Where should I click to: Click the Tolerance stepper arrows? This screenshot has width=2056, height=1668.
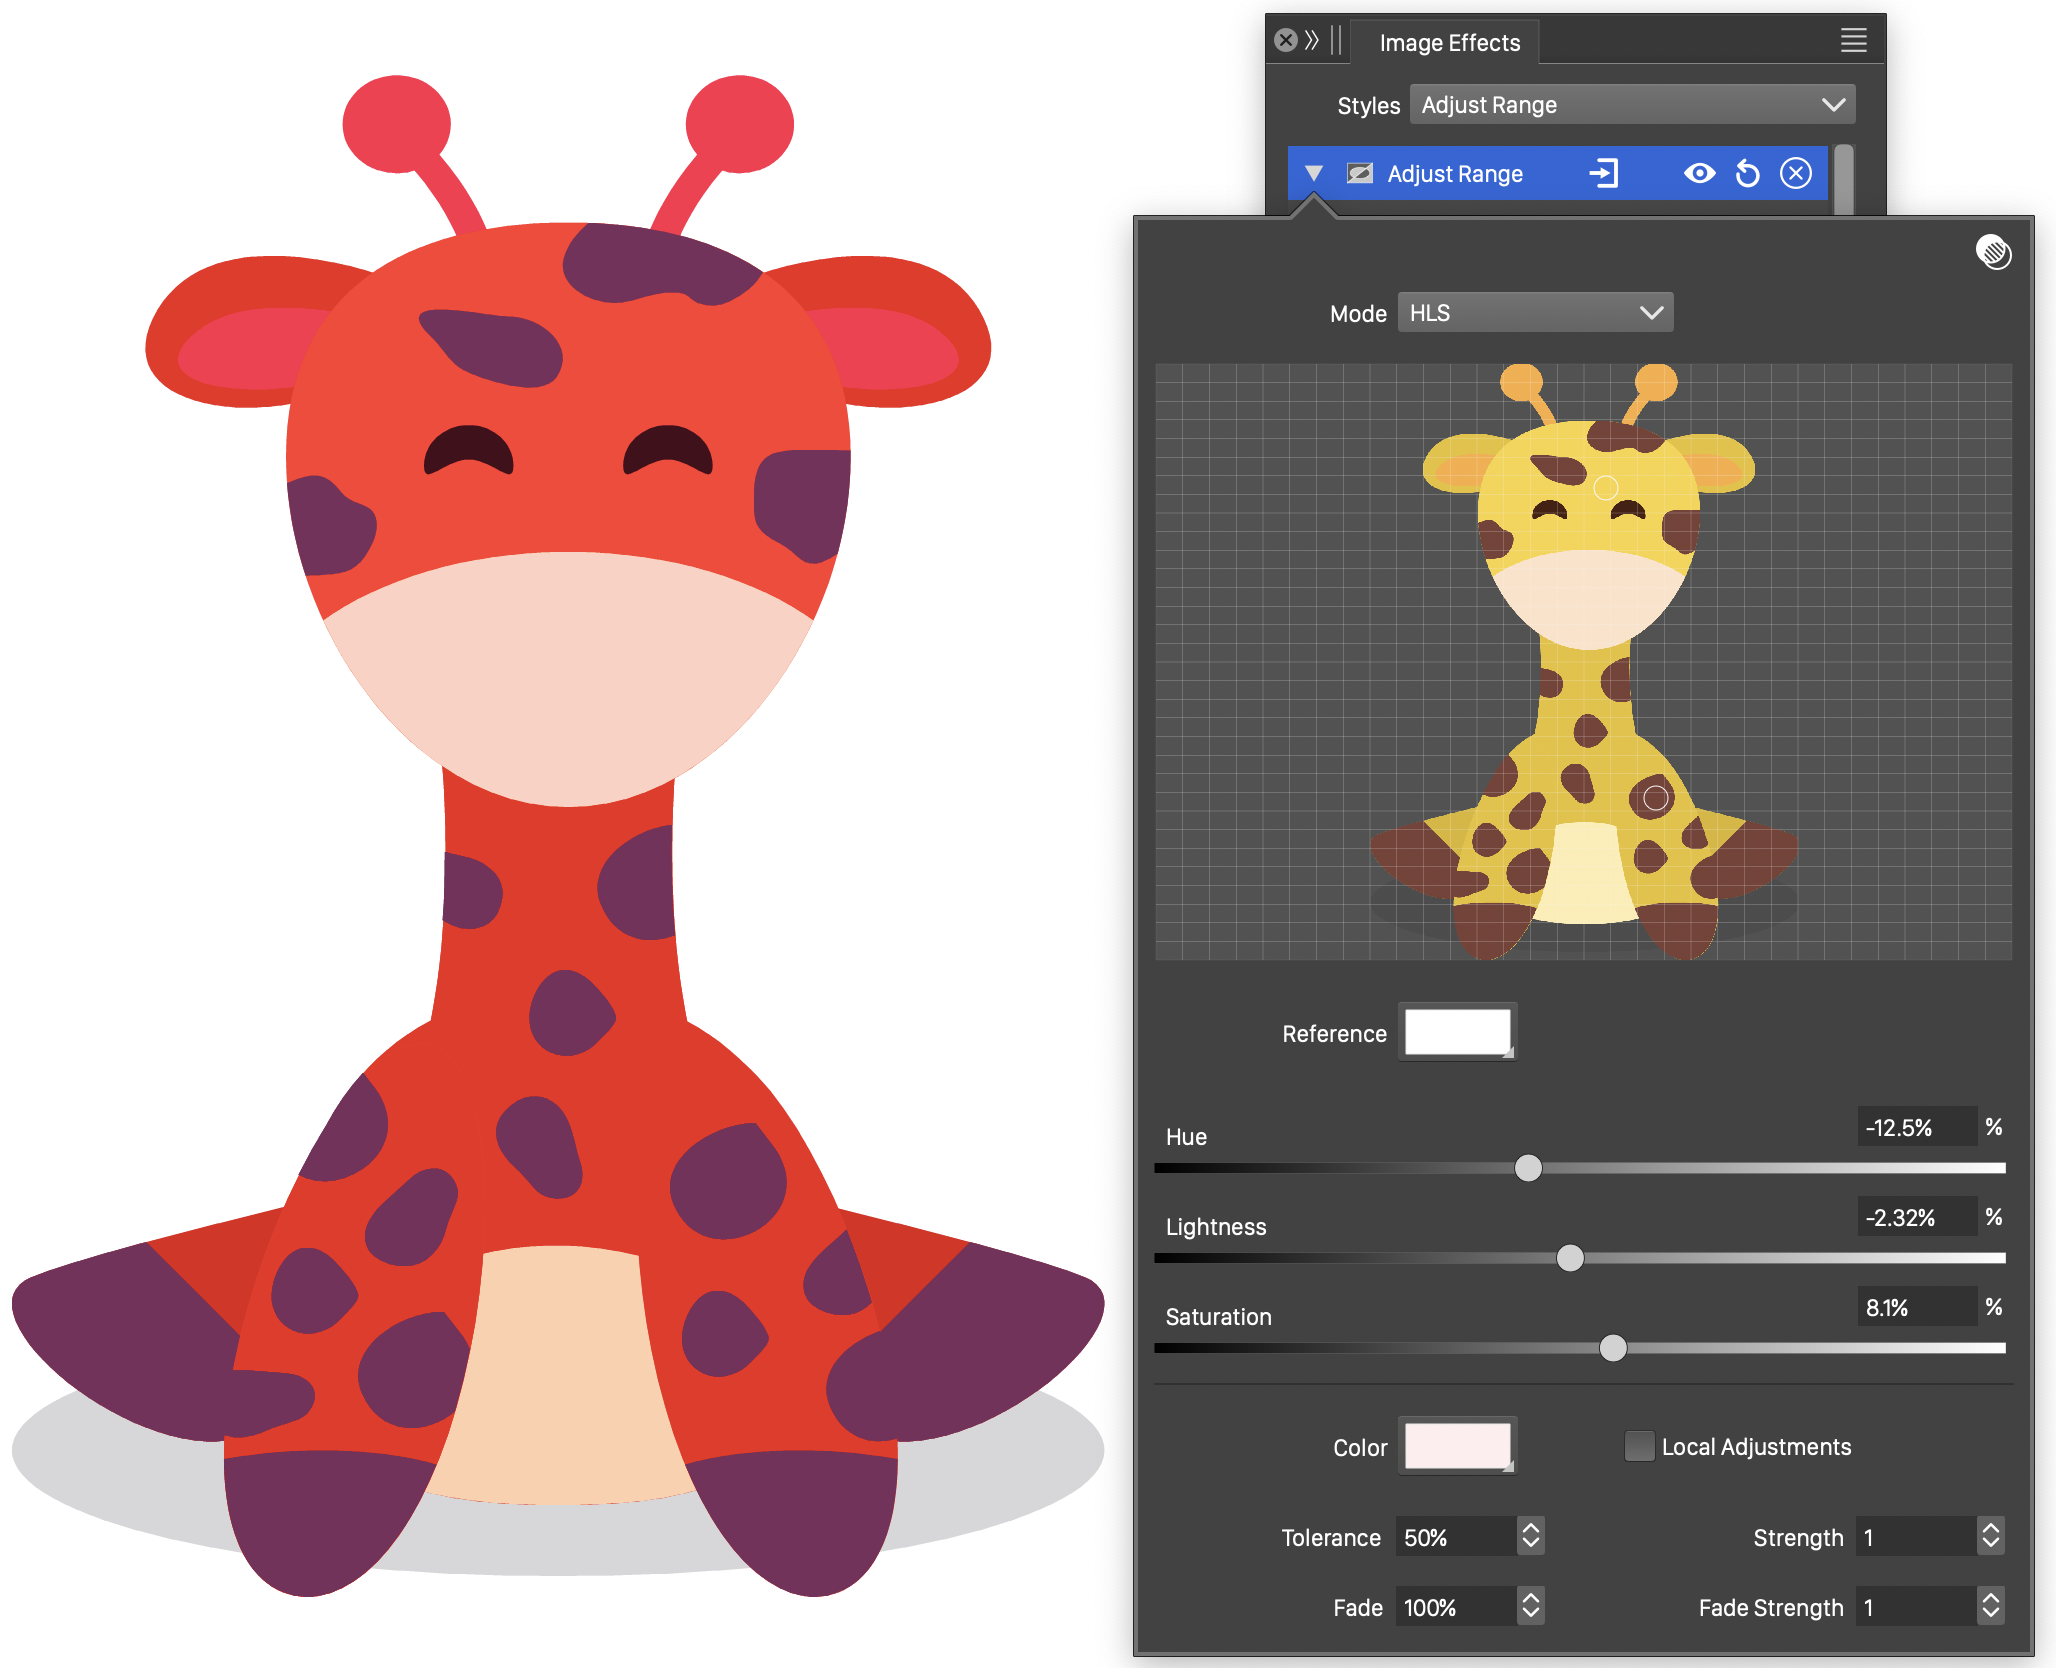pos(1530,1536)
